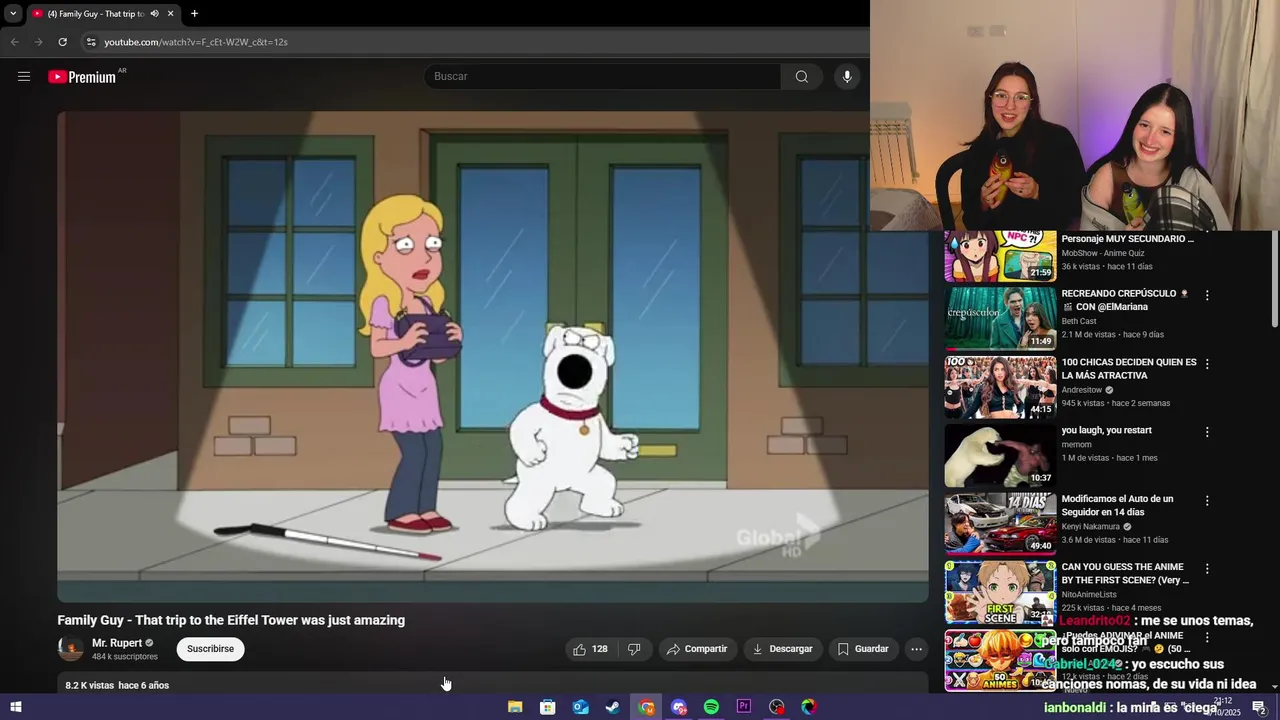The width and height of the screenshot is (1280, 720).
Task: Click channel name 'NitoAnimeLists'
Action: click(x=1089, y=594)
